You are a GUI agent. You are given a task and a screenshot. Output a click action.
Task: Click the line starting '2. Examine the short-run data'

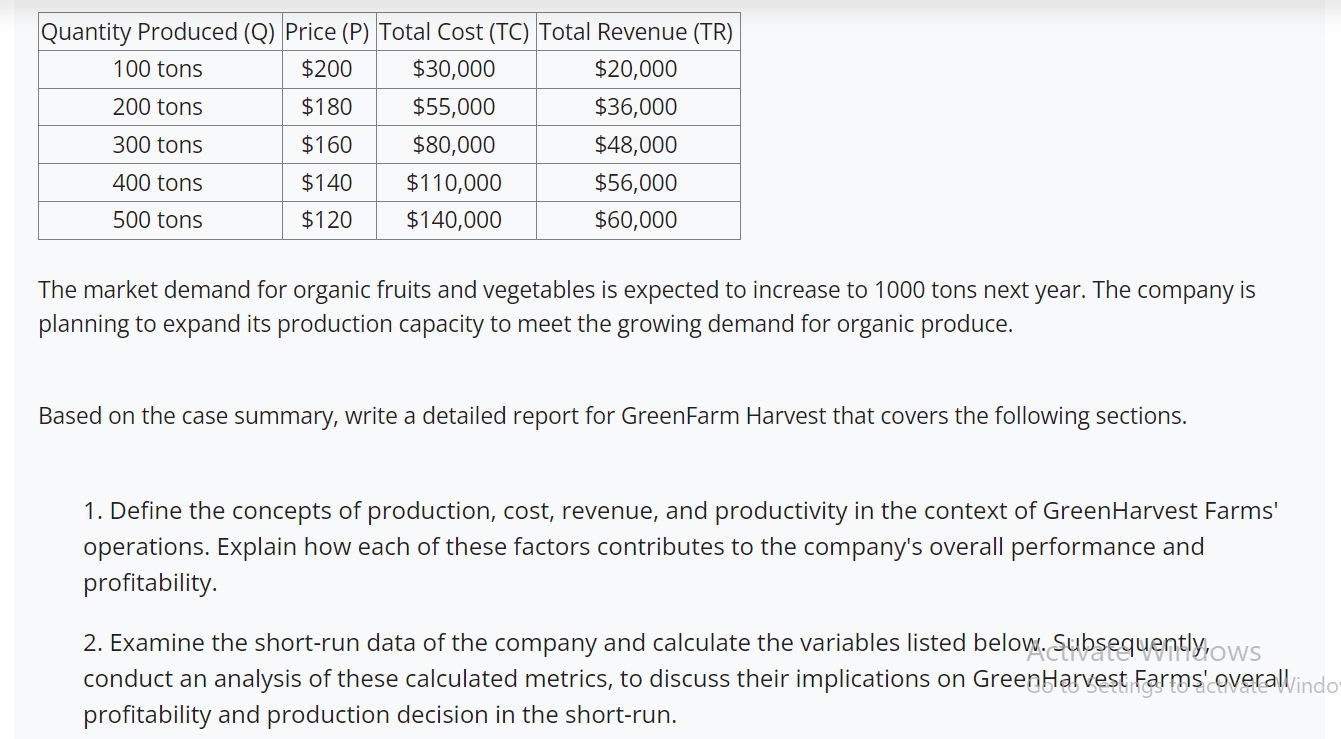pyautogui.click(x=646, y=643)
